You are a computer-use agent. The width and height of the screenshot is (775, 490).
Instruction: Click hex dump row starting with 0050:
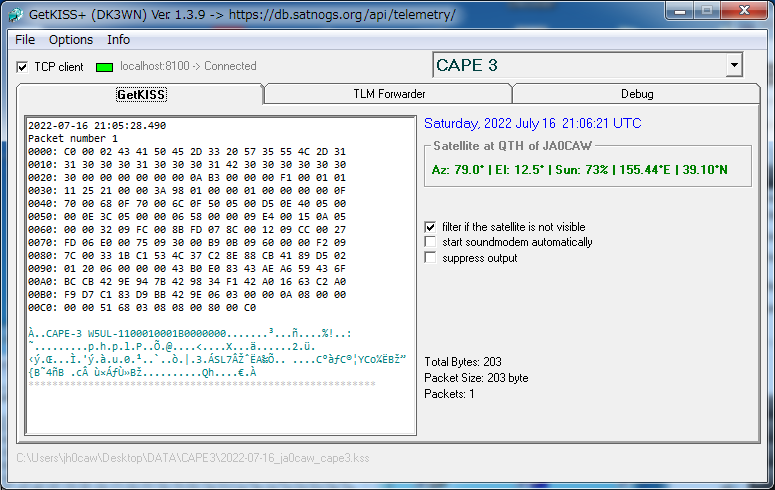[187, 217]
